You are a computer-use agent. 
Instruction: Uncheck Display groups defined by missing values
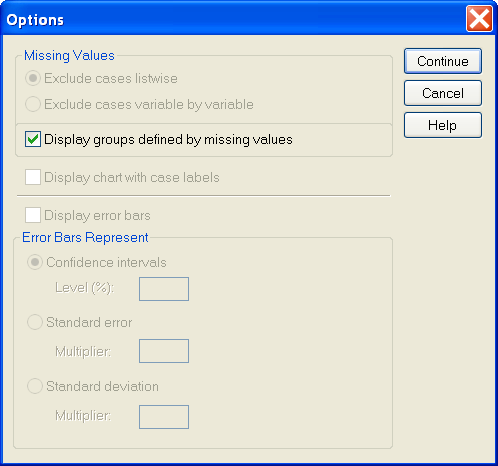(x=33, y=139)
